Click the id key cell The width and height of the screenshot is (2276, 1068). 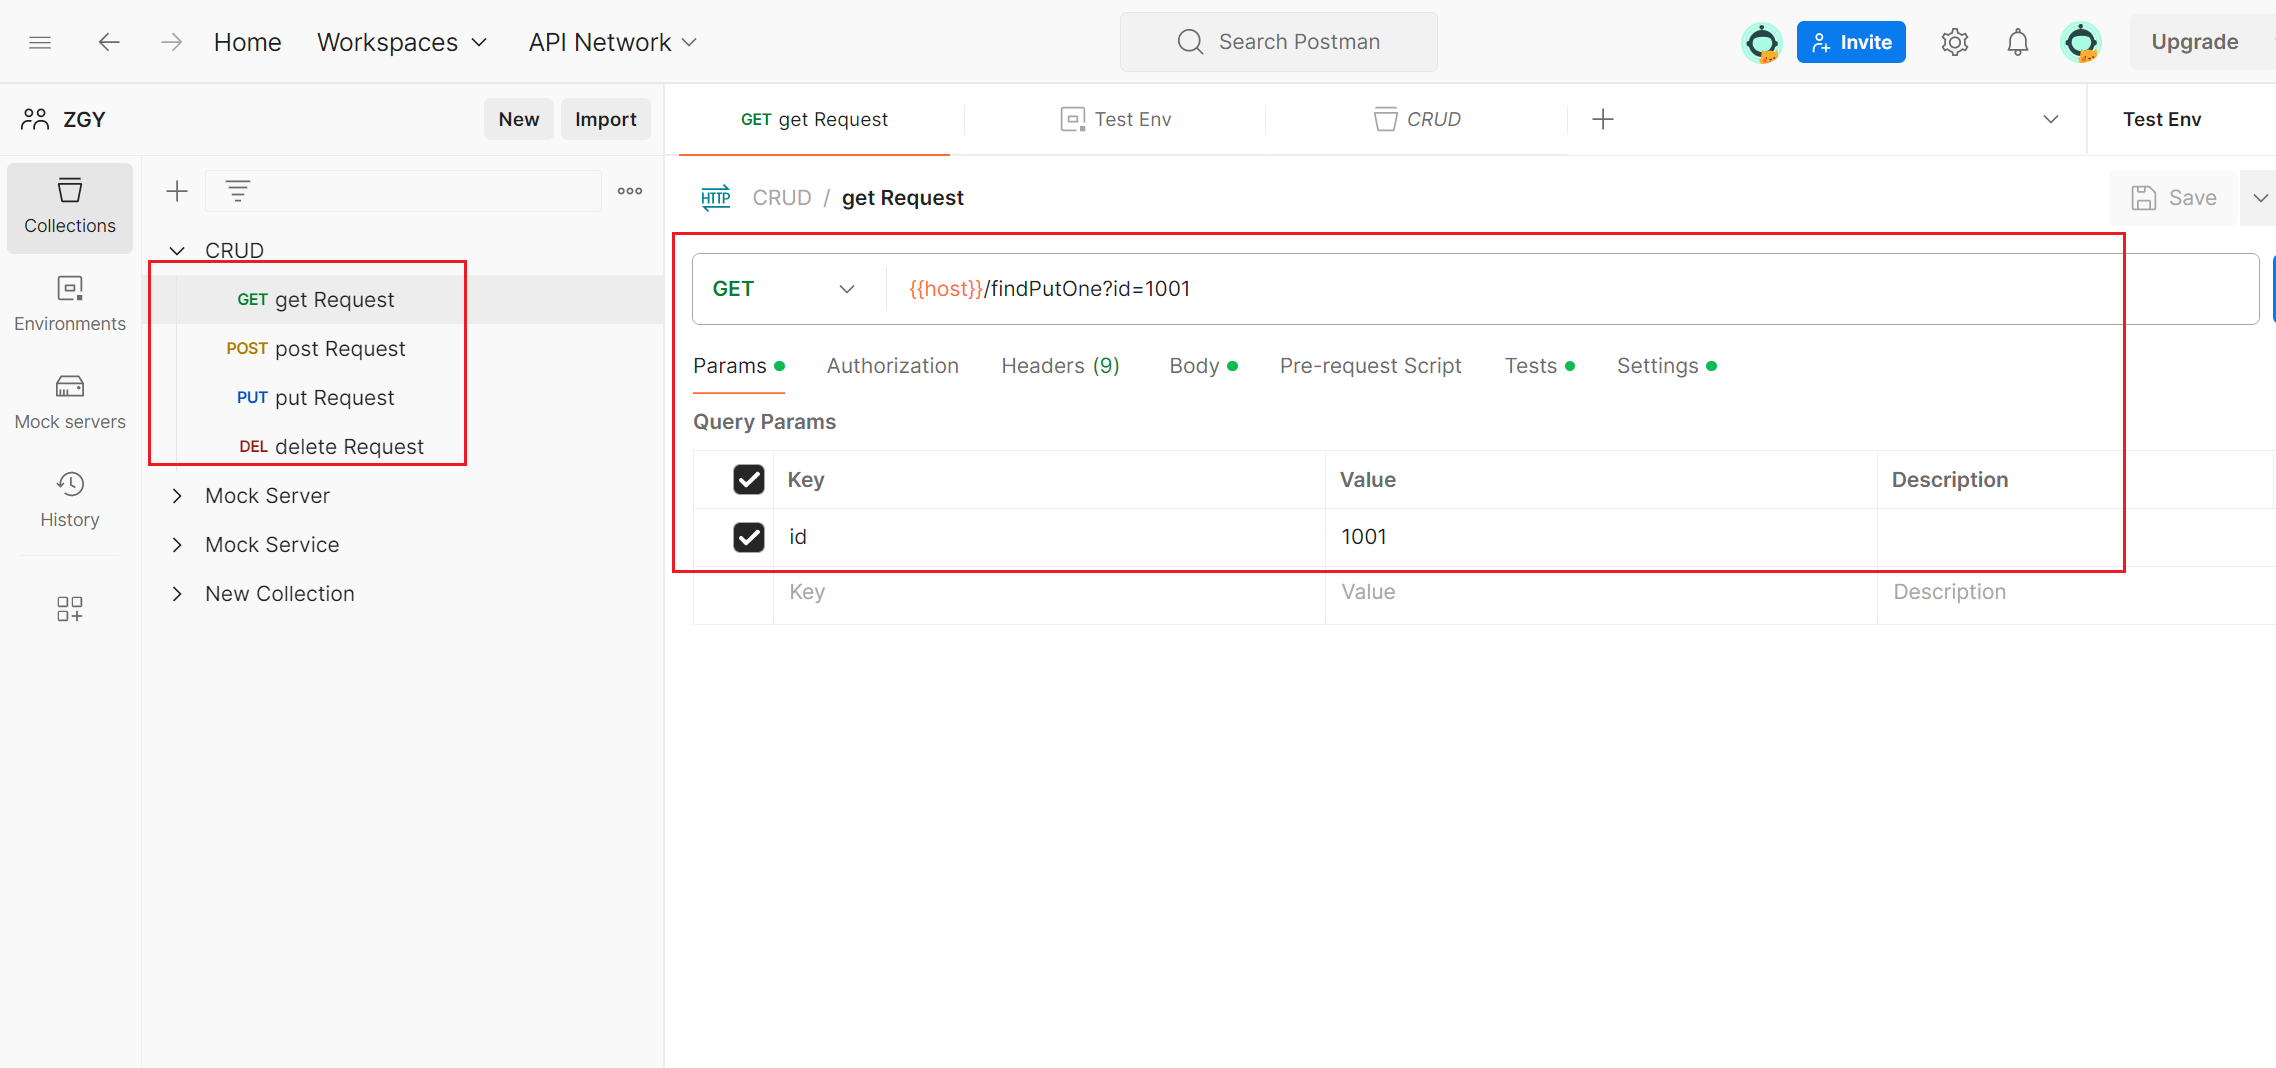point(1048,537)
